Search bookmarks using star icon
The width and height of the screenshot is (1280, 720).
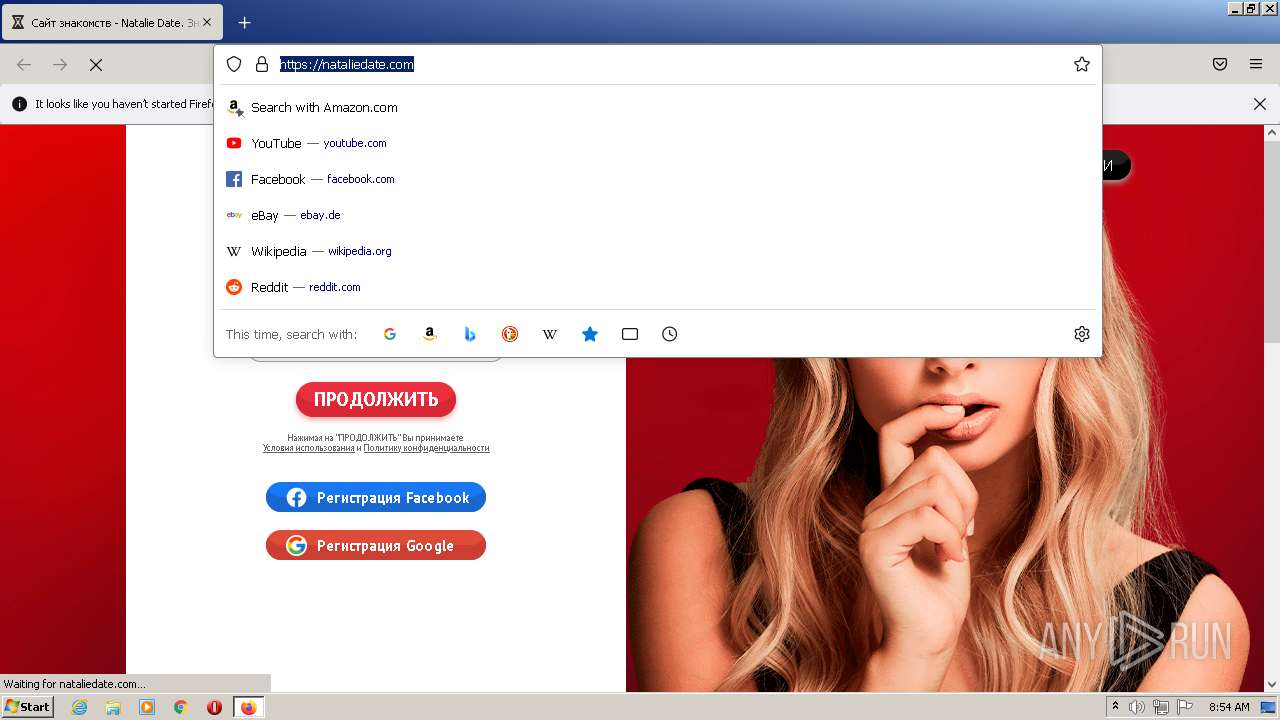click(x=590, y=334)
